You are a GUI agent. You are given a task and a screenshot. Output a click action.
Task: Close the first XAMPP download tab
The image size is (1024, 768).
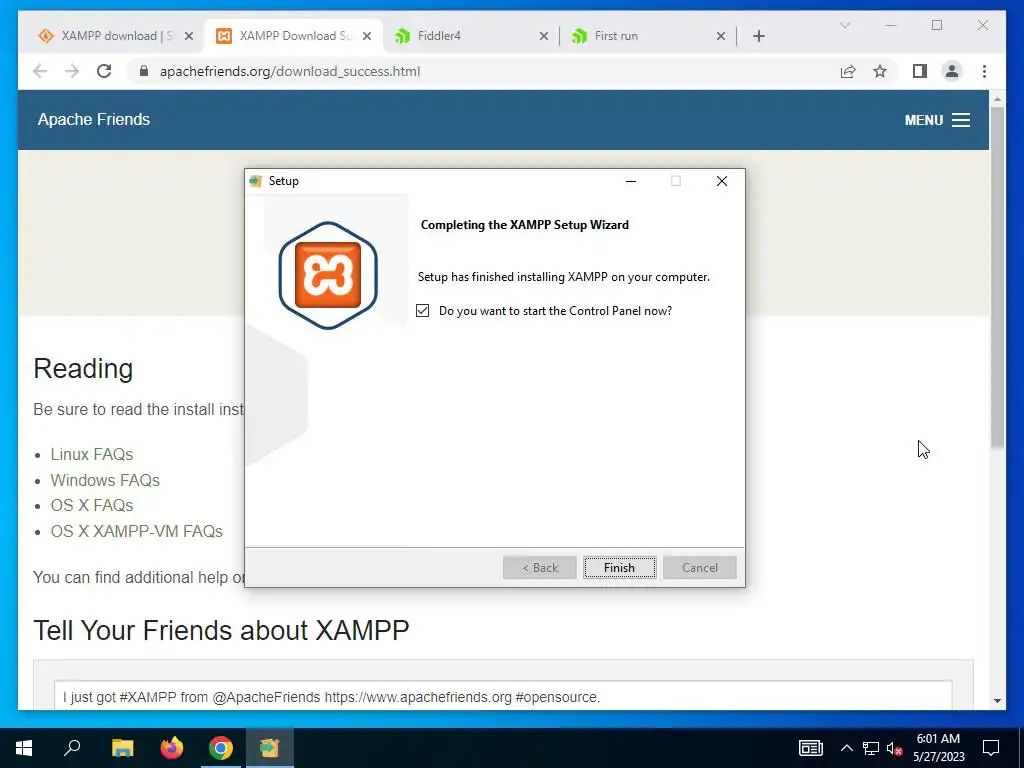click(189, 37)
